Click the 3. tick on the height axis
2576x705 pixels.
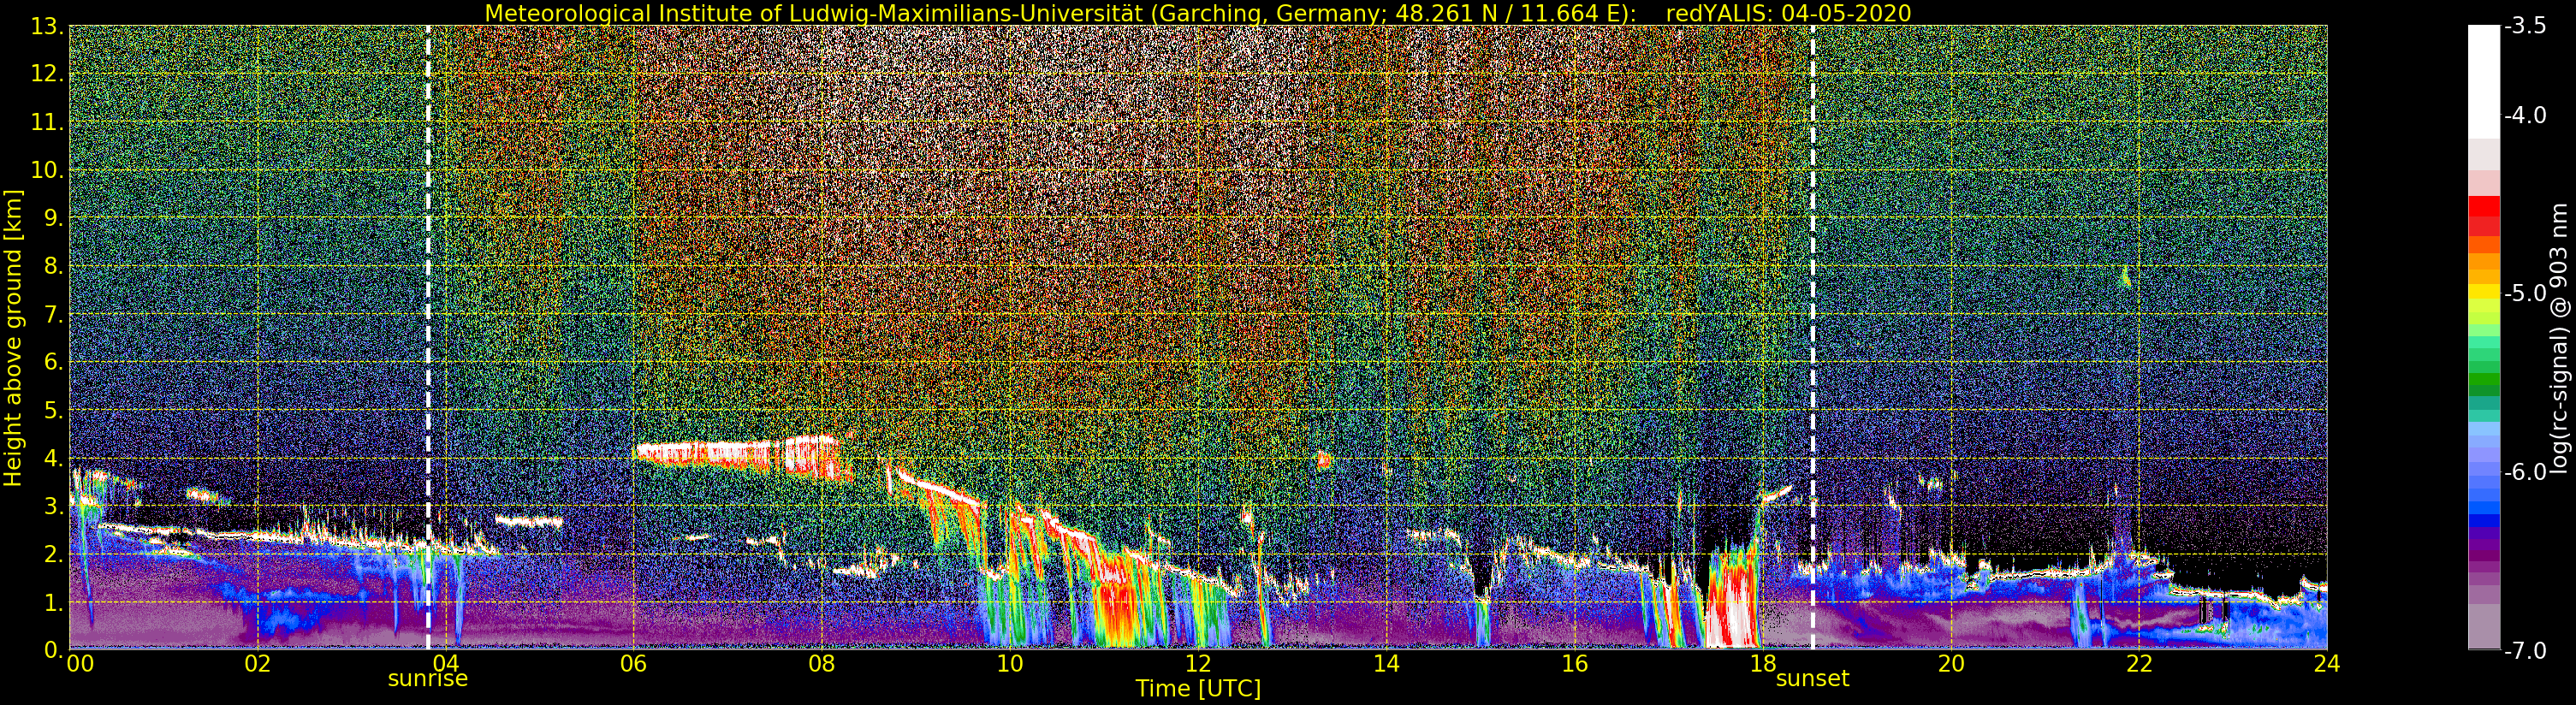[x=53, y=506]
